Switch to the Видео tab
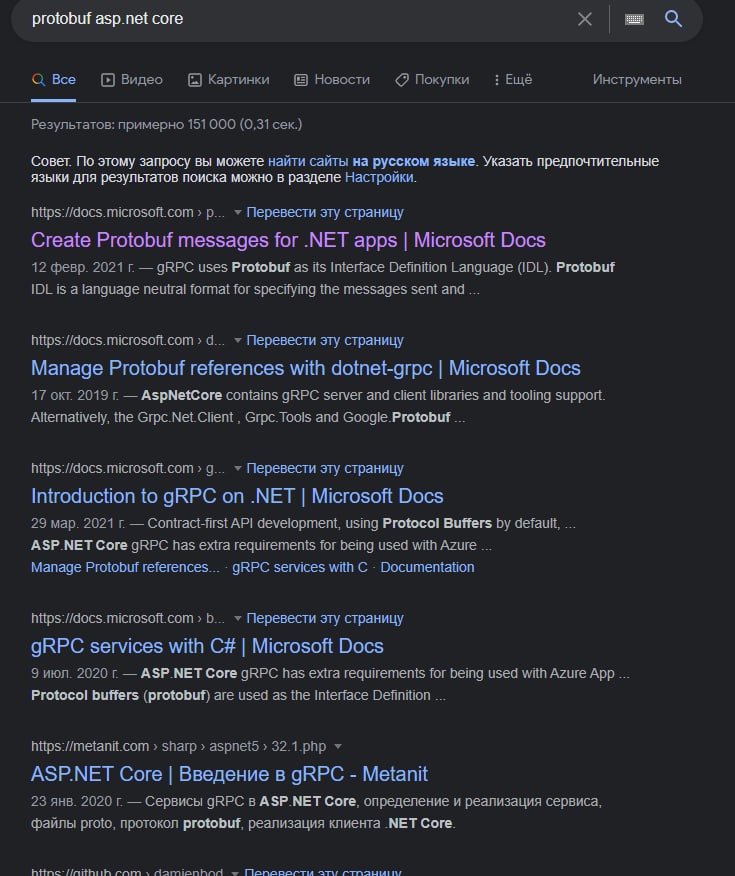 click(132, 79)
